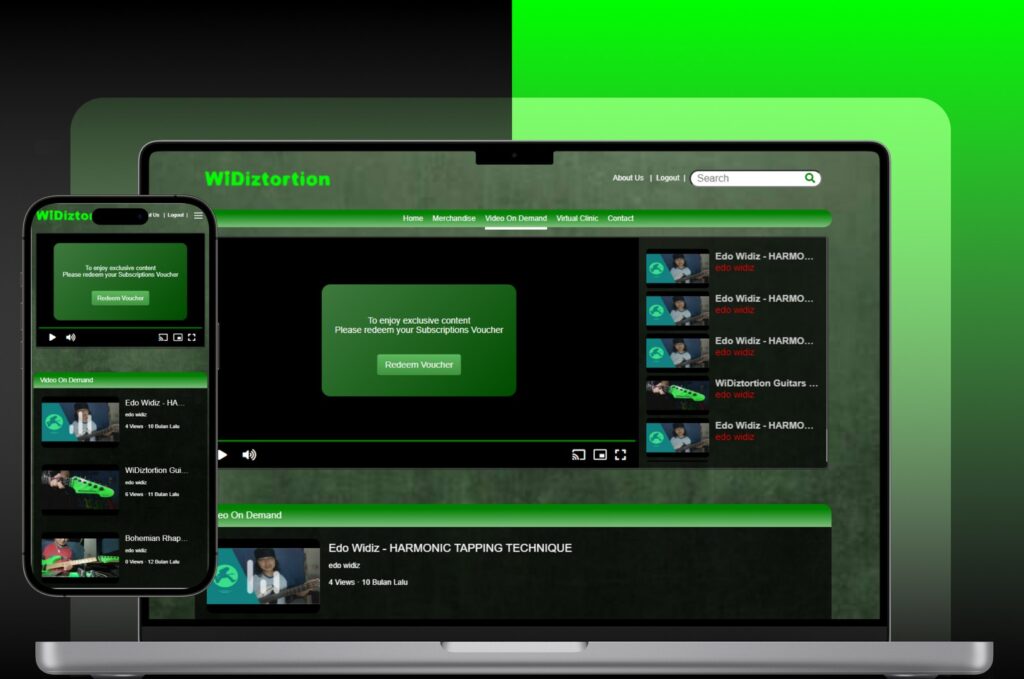Open third Edo Widiz - HARMO... sidebar thumbnail
The width and height of the screenshot is (1024, 679).
coord(677,351)
